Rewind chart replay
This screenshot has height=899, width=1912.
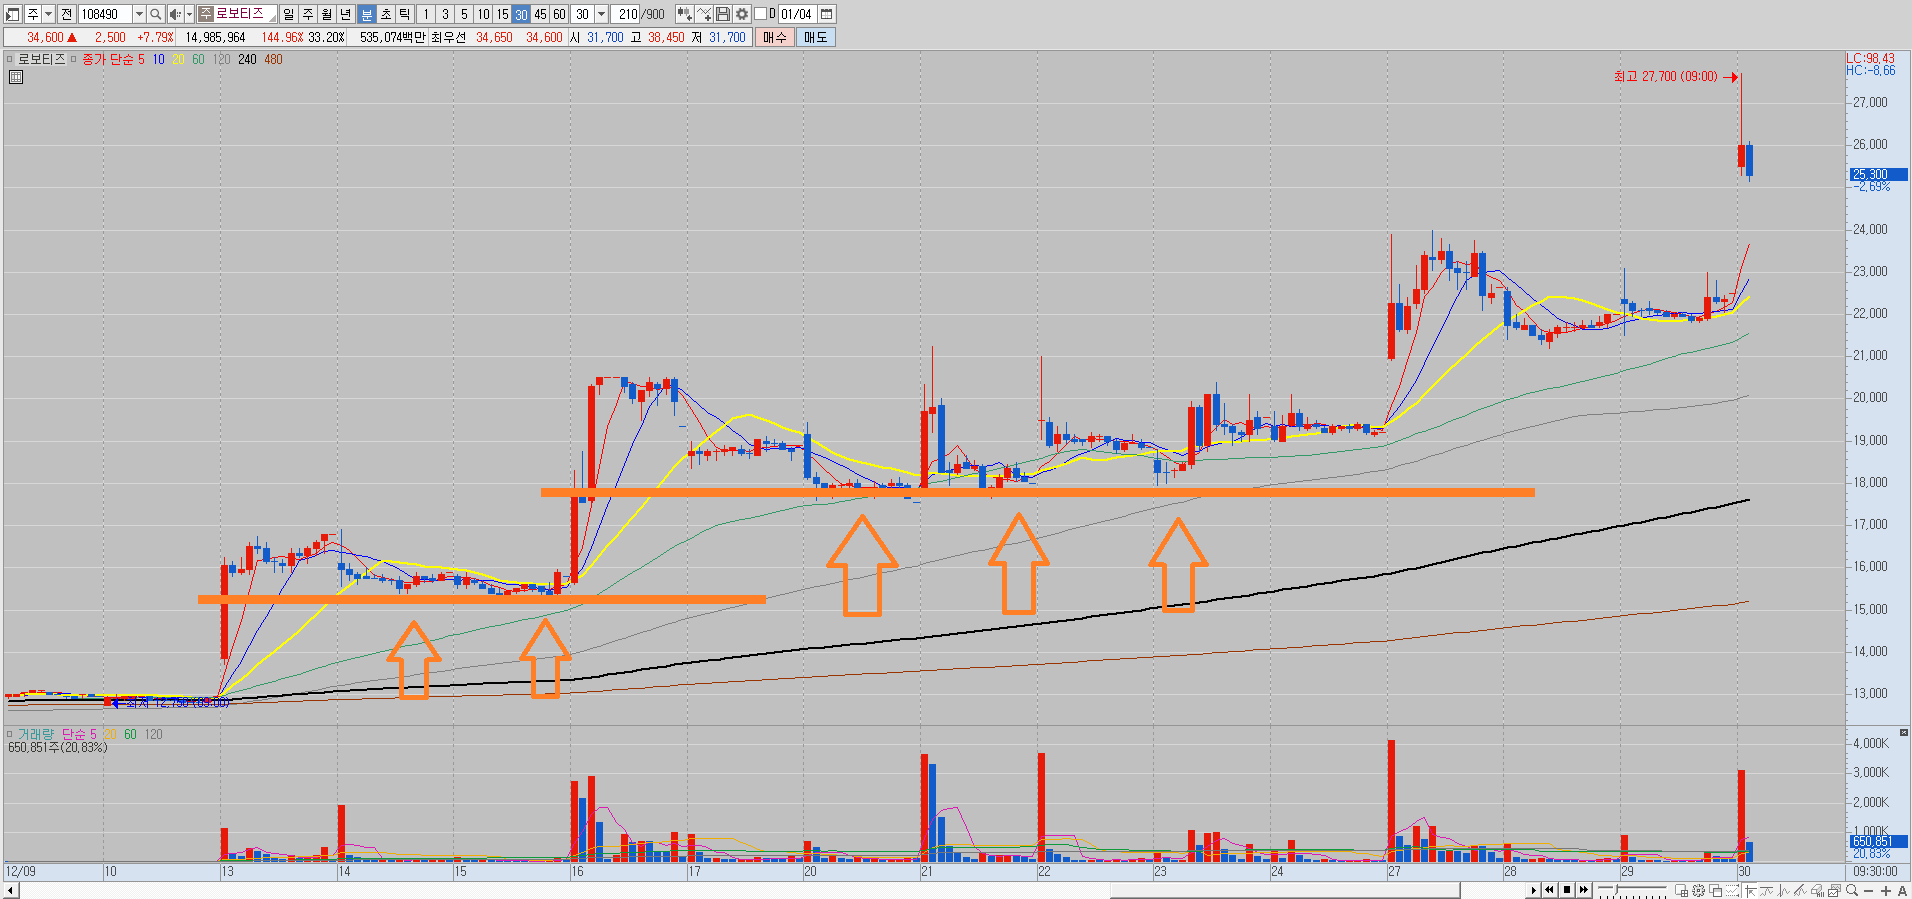[1550, 890]
